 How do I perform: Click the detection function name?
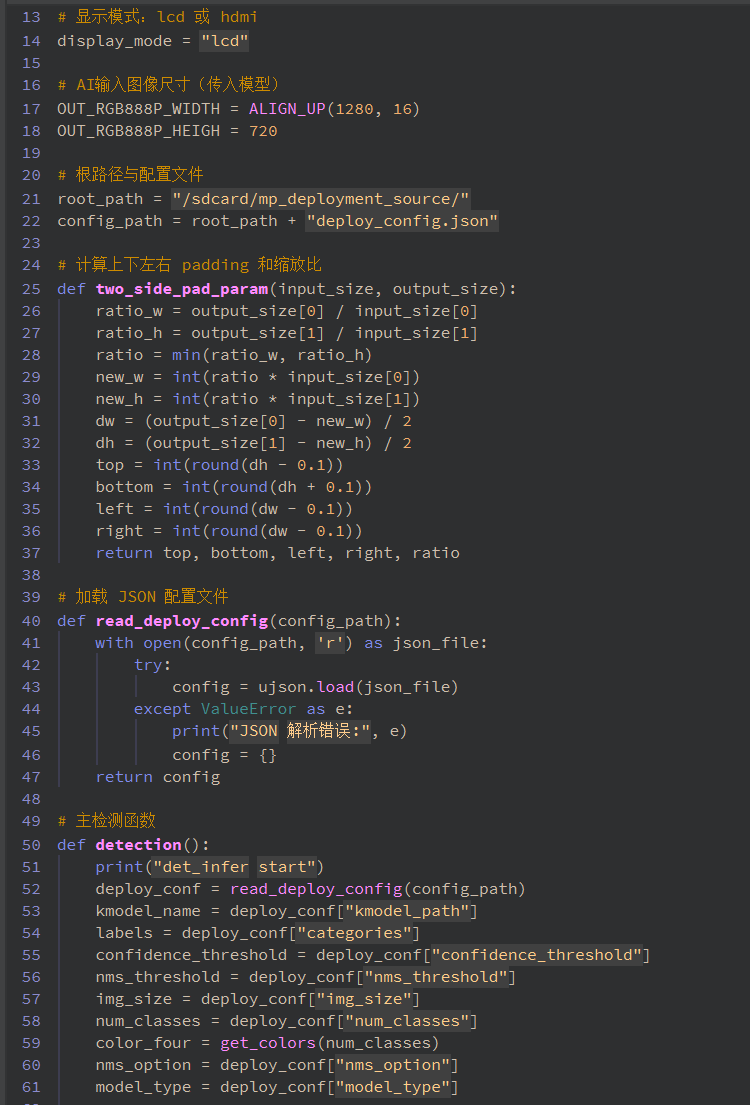138,845
